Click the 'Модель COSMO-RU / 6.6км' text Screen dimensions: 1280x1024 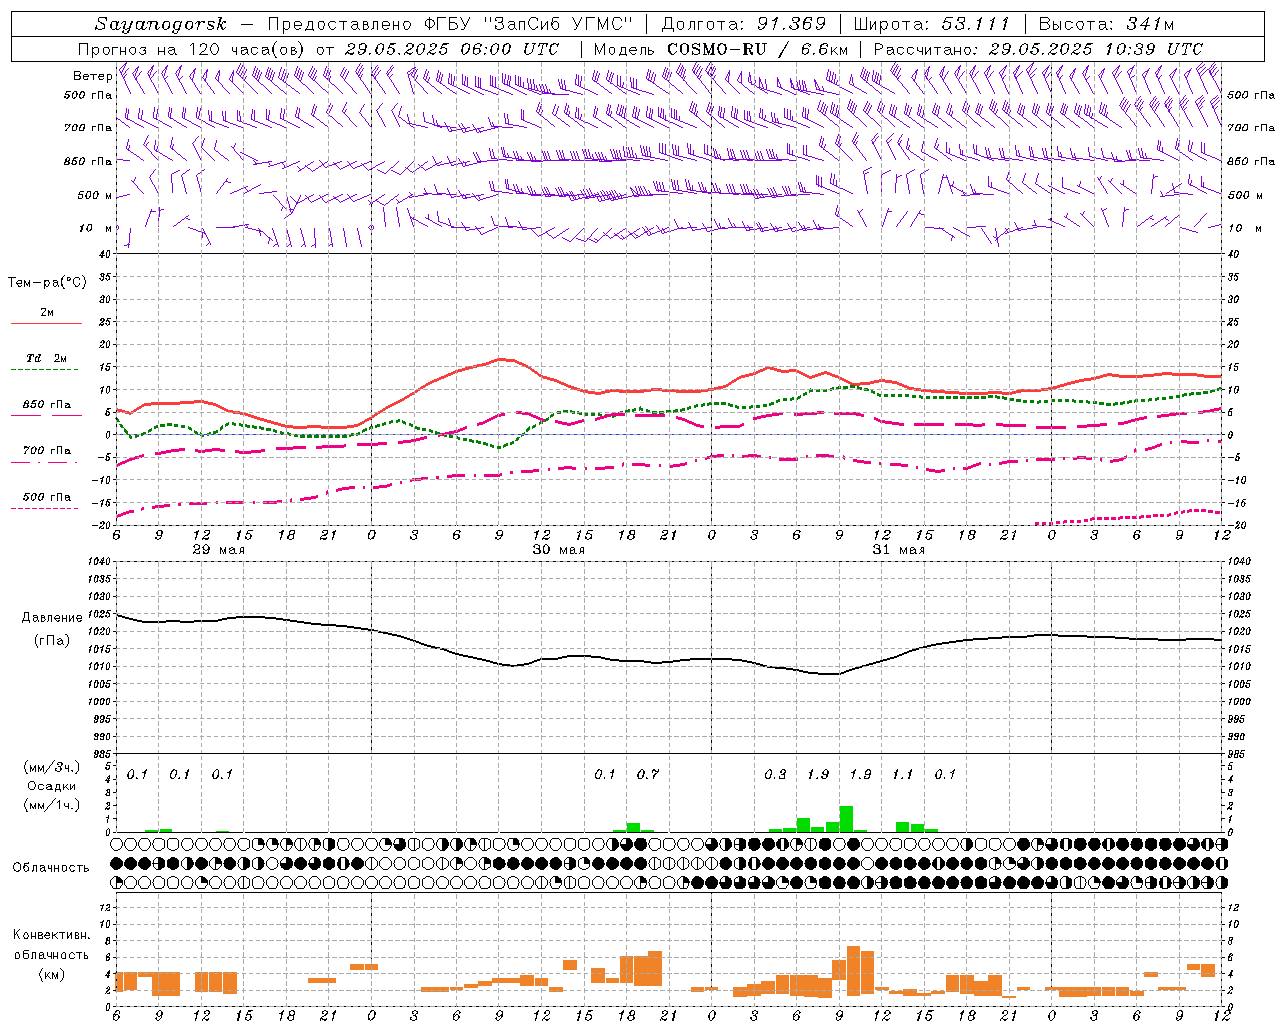point(720,49)
